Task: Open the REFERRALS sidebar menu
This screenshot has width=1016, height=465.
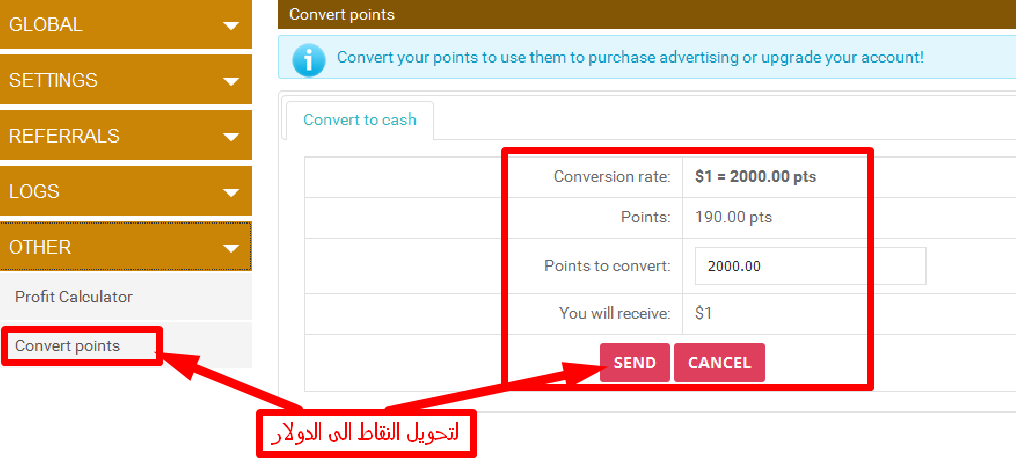Action: (x=126, y=135)
